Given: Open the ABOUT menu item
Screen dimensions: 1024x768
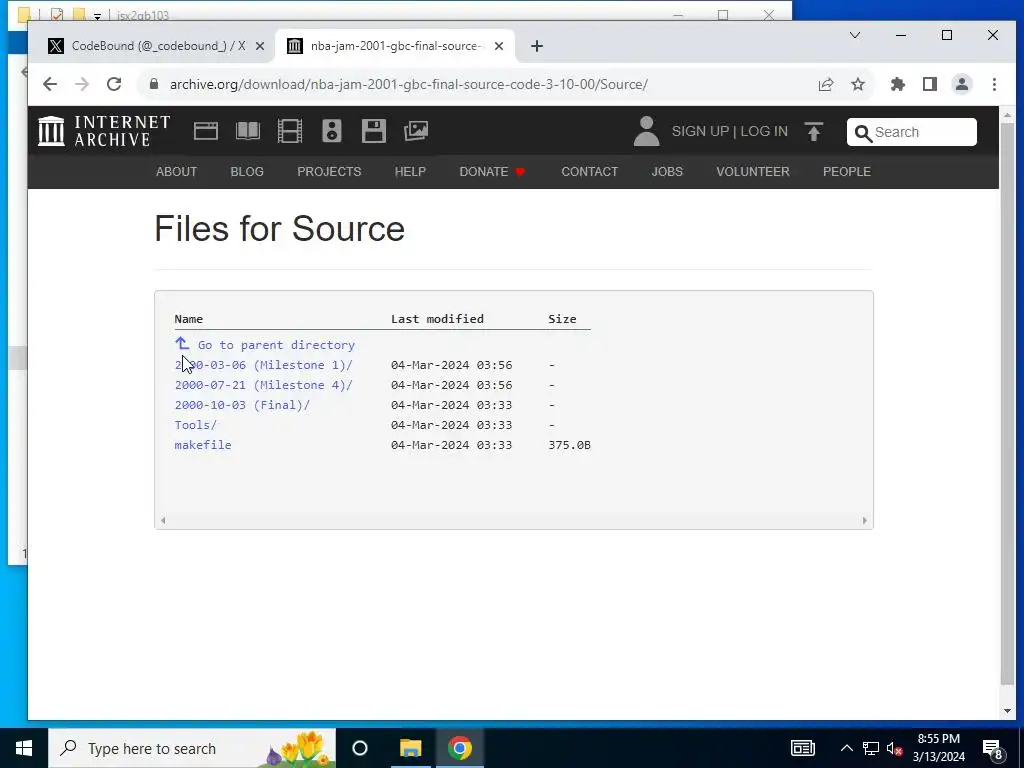Looking at the screenshot, I should [176, 172].
